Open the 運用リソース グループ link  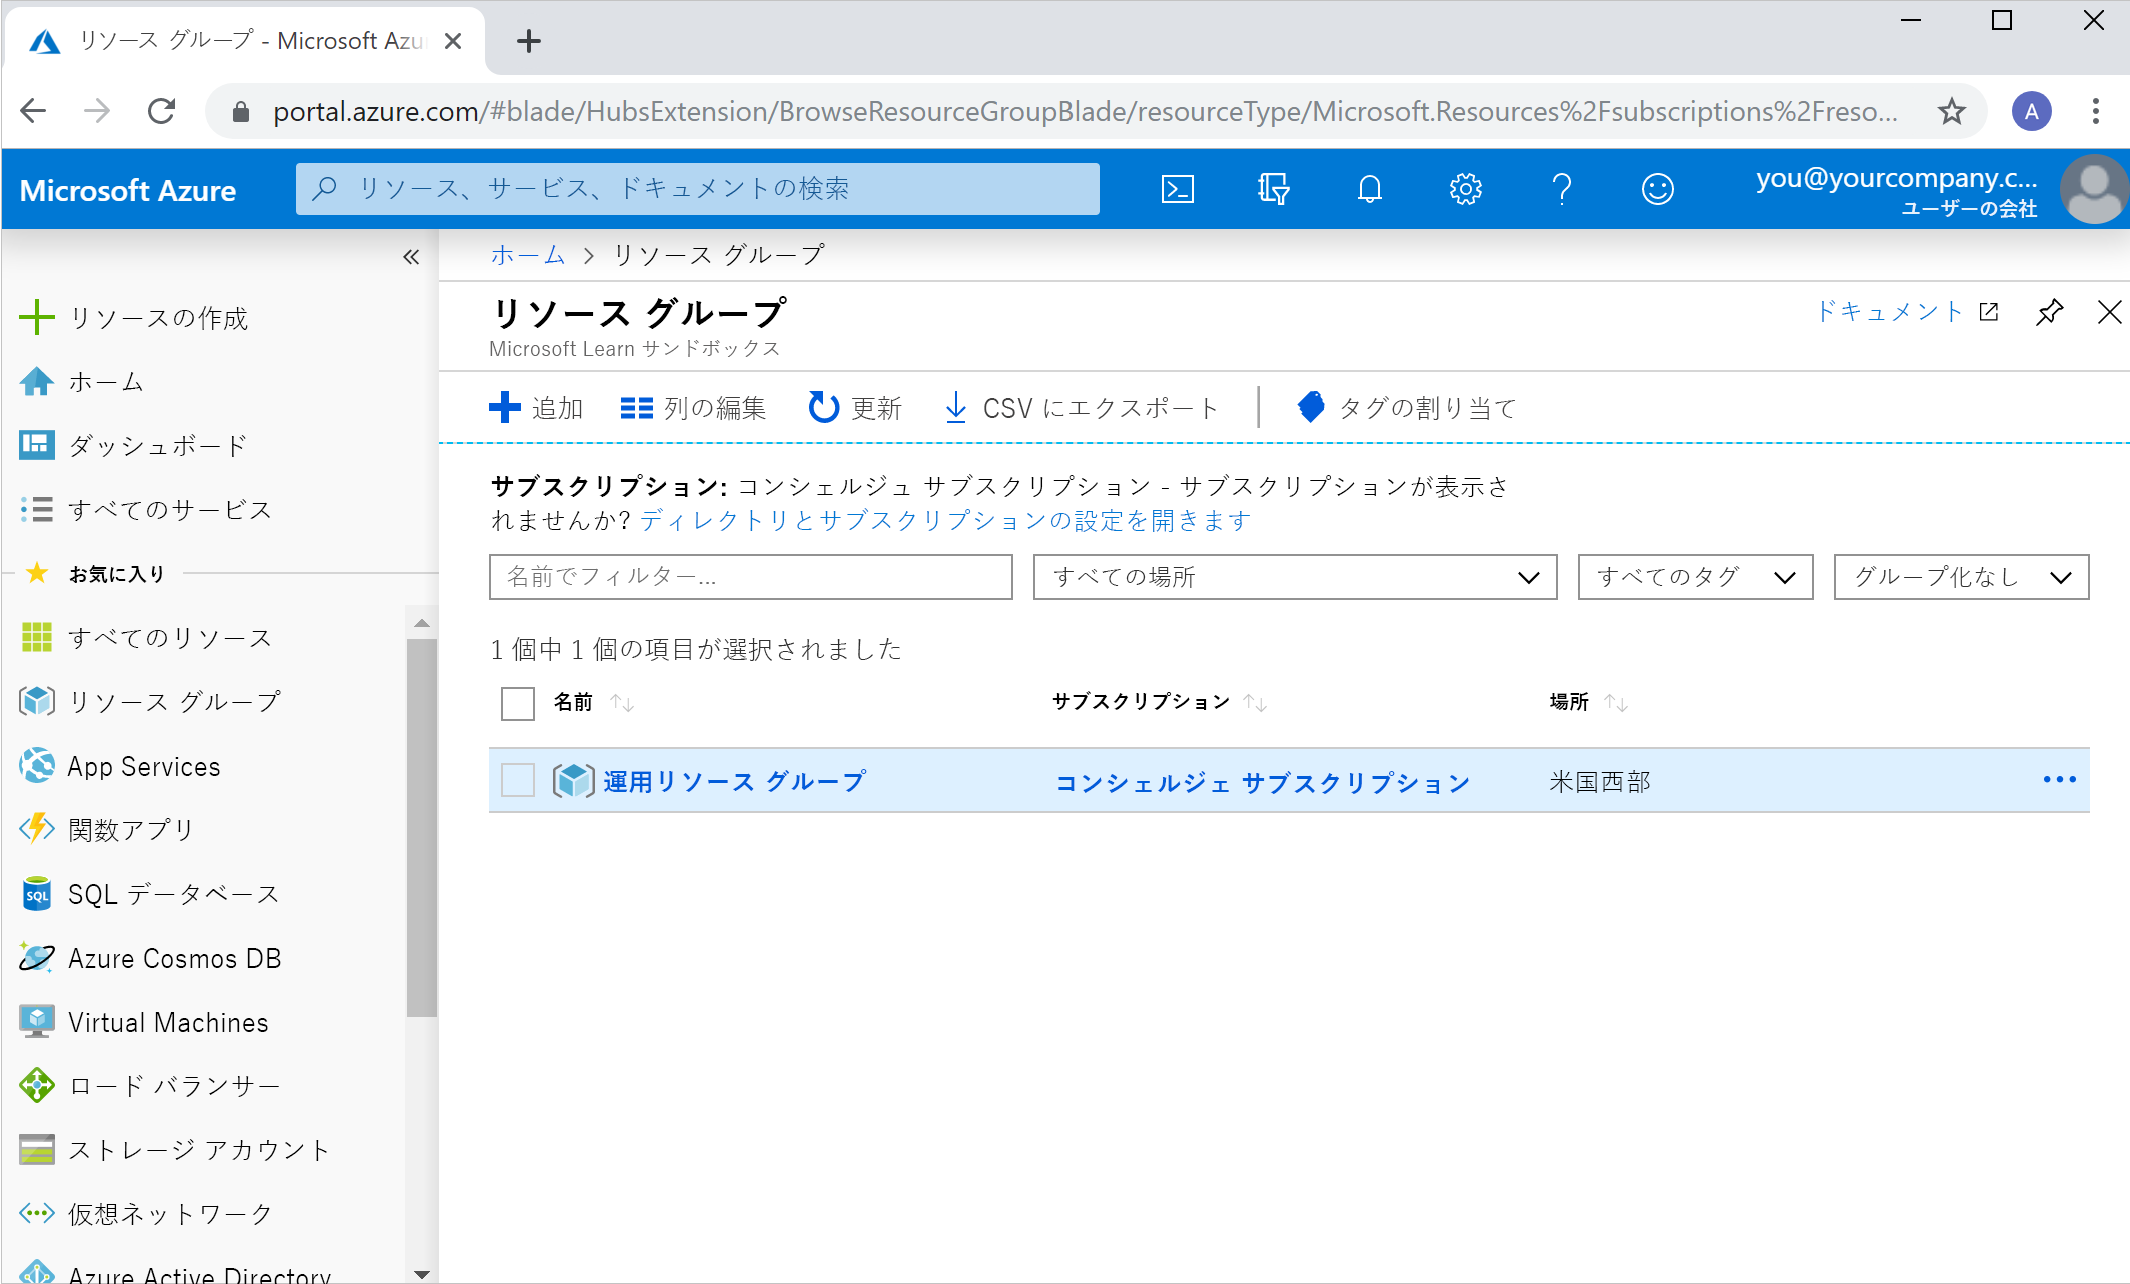pyautogui.click(x=734, y=781)
